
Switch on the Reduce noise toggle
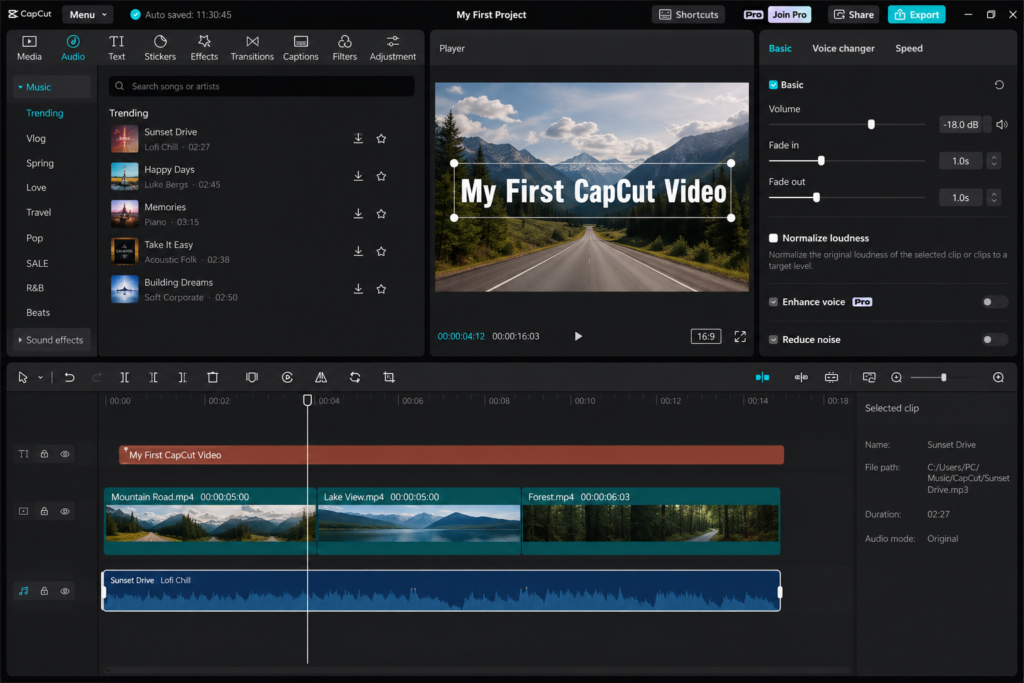[x=995, y=340]
